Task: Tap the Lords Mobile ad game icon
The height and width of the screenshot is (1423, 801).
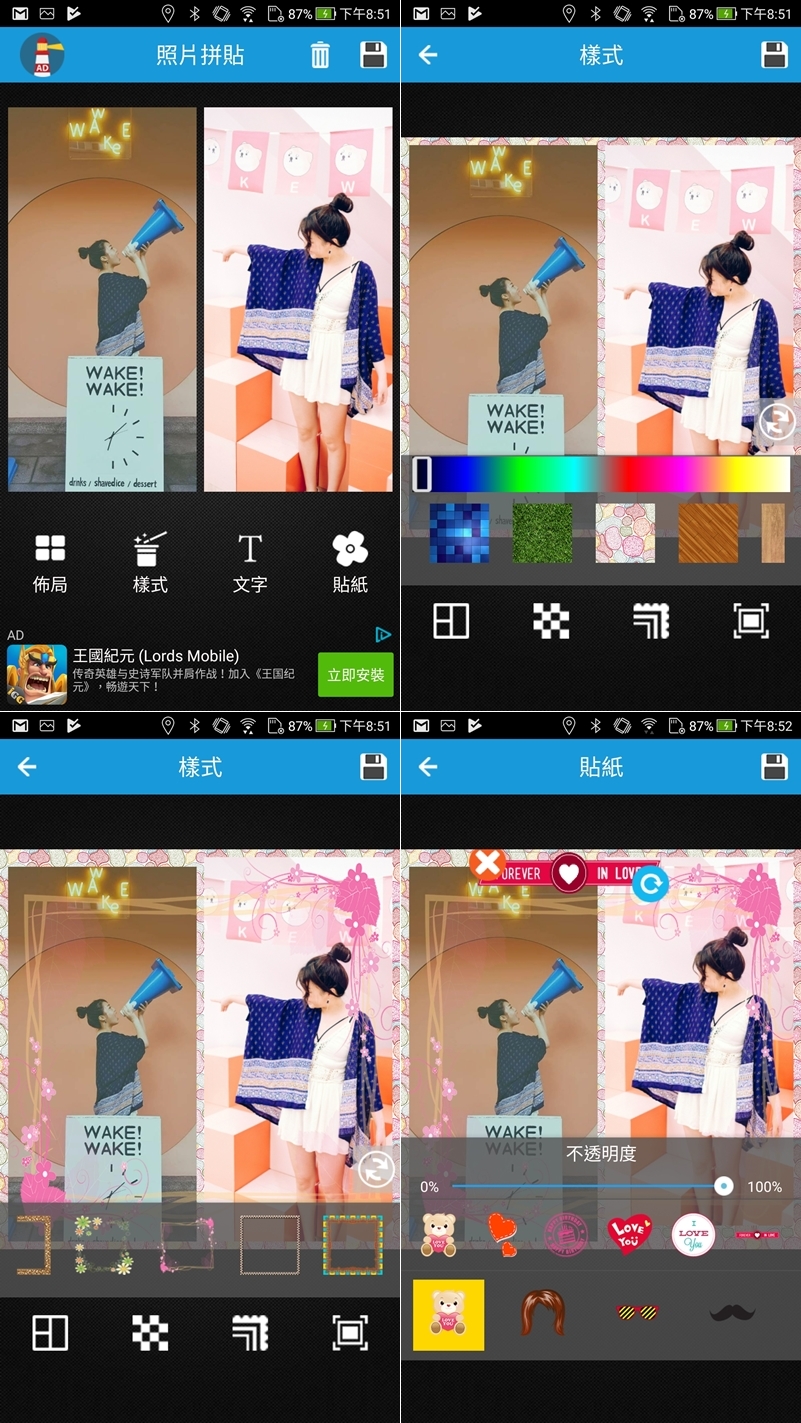Action: 37,675
